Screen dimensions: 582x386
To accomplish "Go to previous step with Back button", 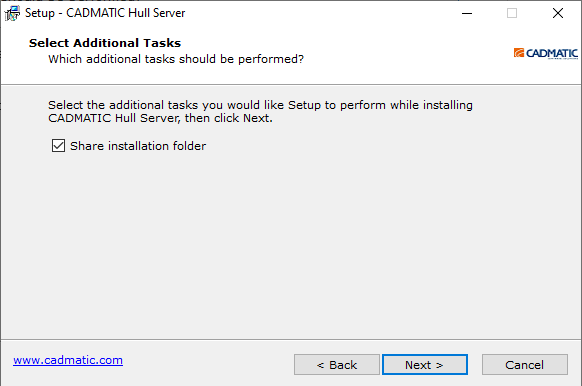I will (x=337, y=365).
